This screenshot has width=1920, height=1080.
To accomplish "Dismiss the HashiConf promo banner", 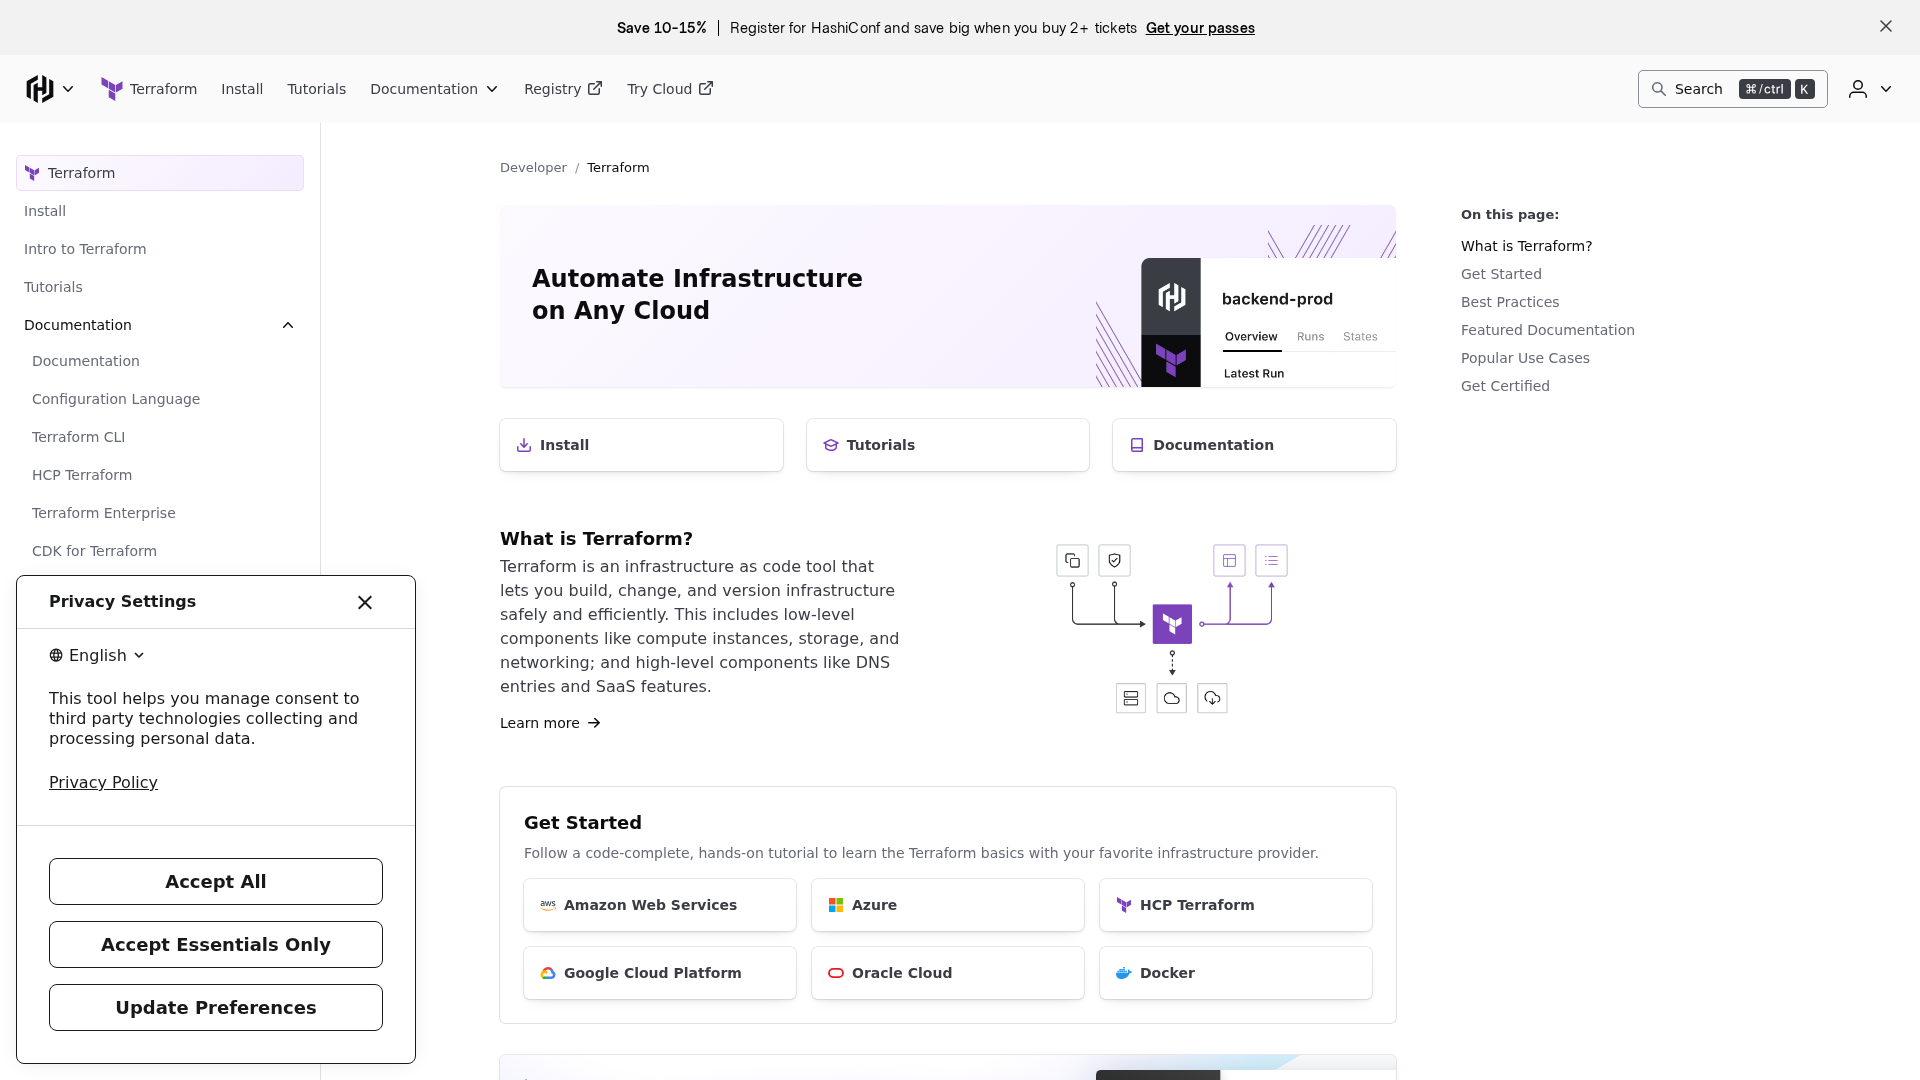I will (1886, 26).
